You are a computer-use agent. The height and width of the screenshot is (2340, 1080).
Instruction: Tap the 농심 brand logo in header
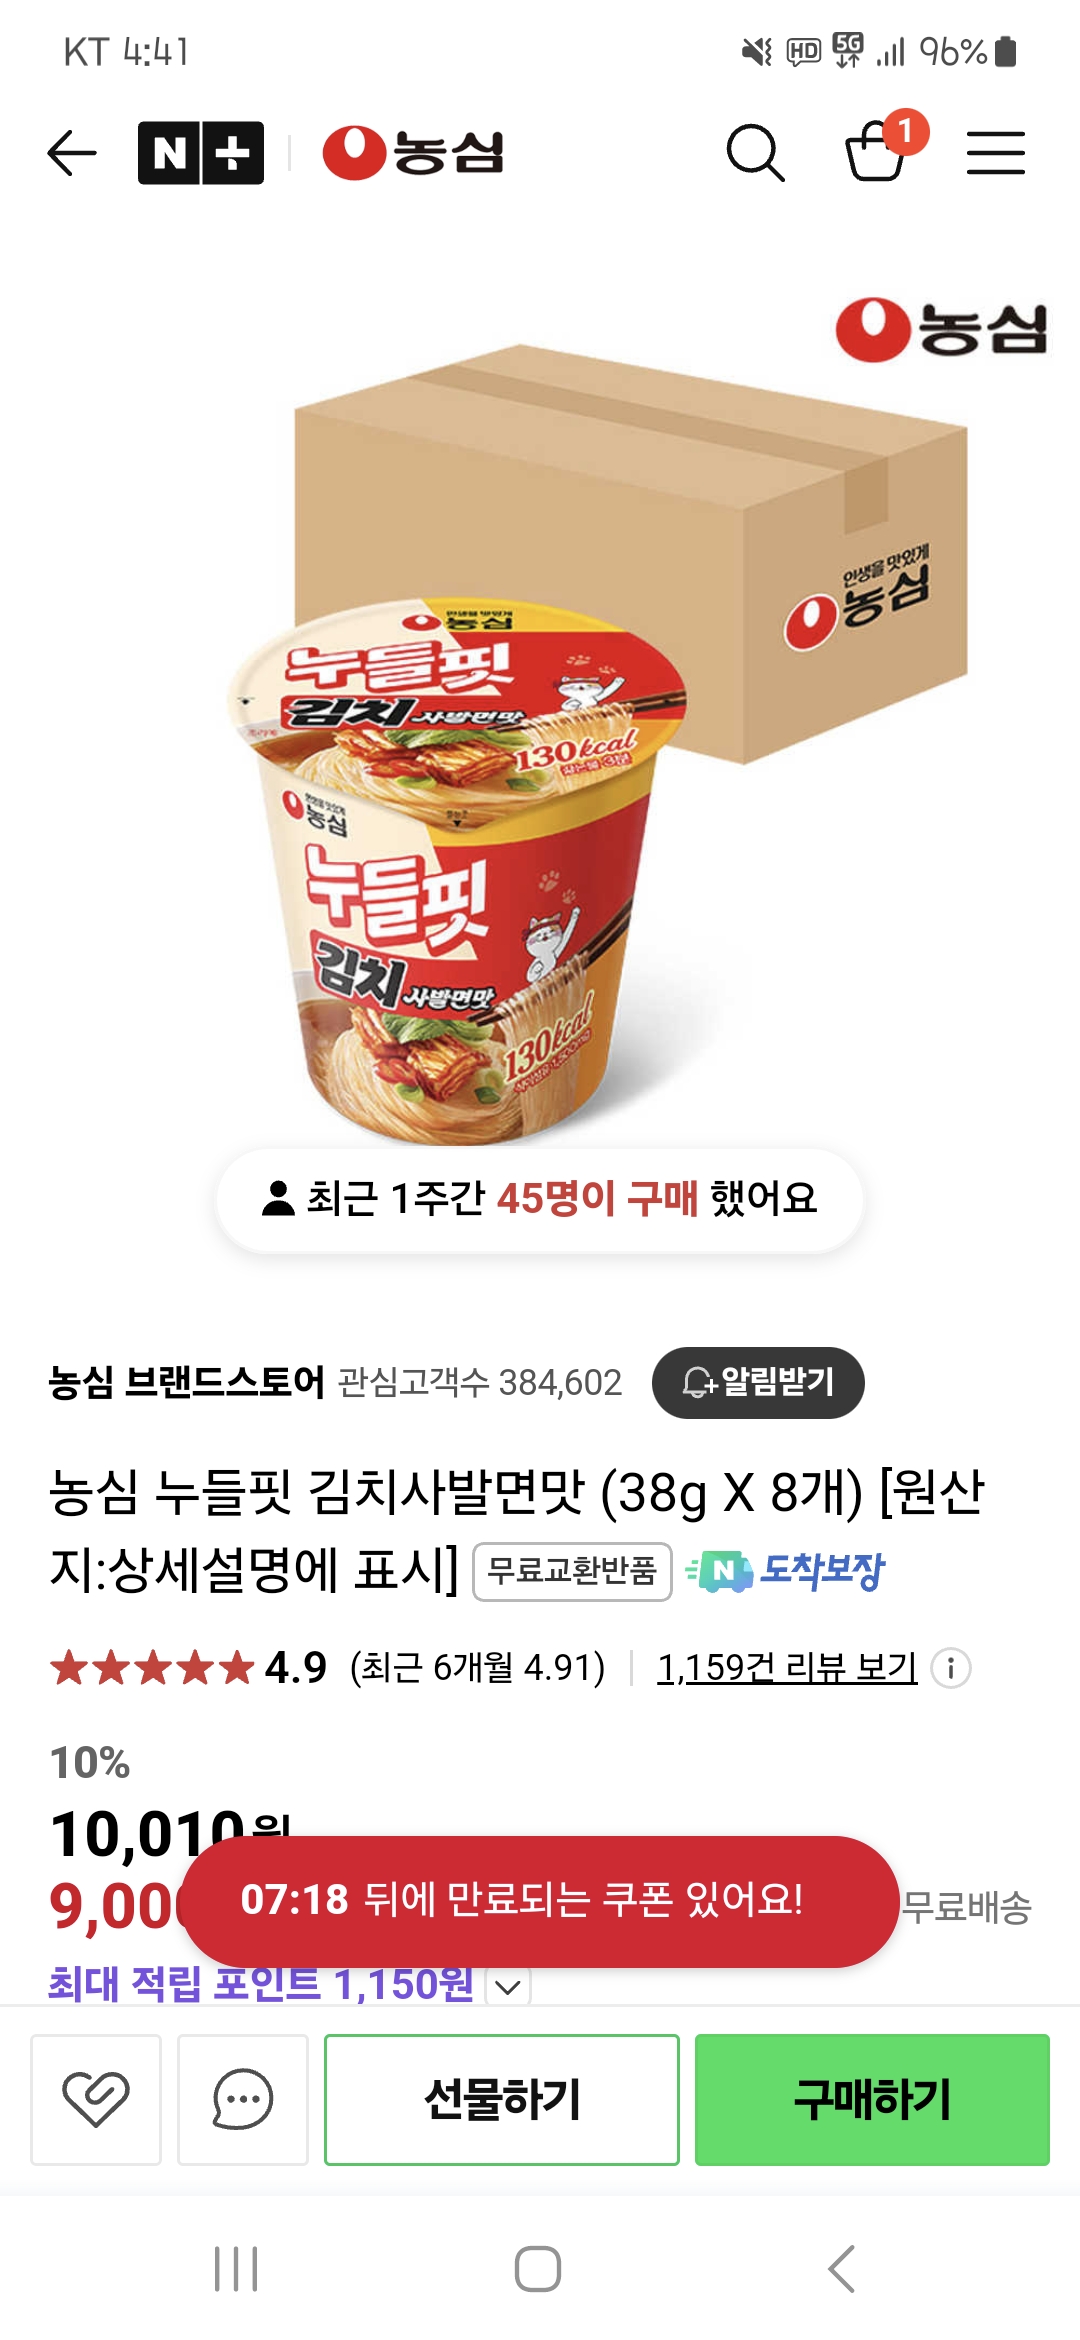(413, 153)
